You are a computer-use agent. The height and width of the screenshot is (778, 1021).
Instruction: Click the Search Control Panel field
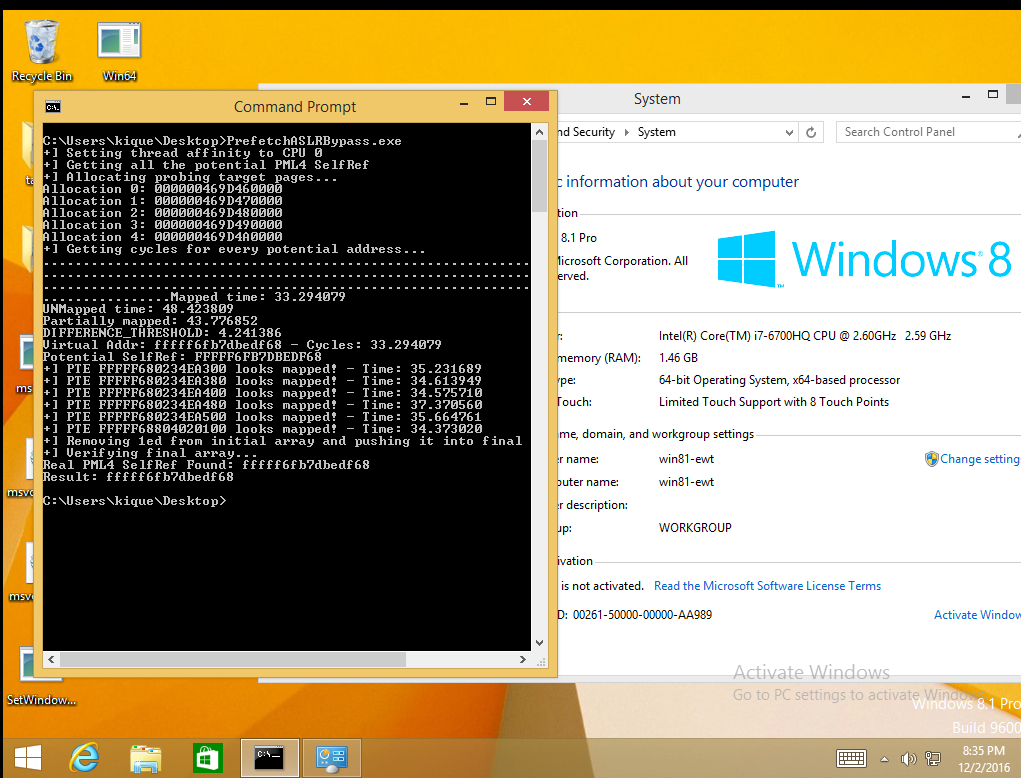pos(928,132)
